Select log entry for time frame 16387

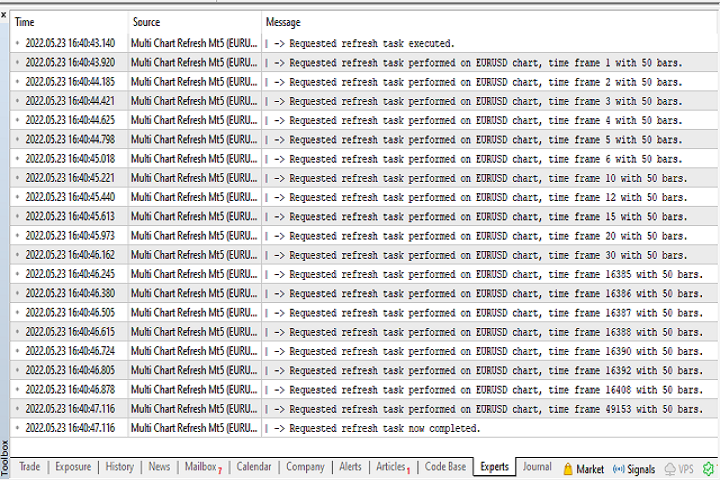pos(365,313)
